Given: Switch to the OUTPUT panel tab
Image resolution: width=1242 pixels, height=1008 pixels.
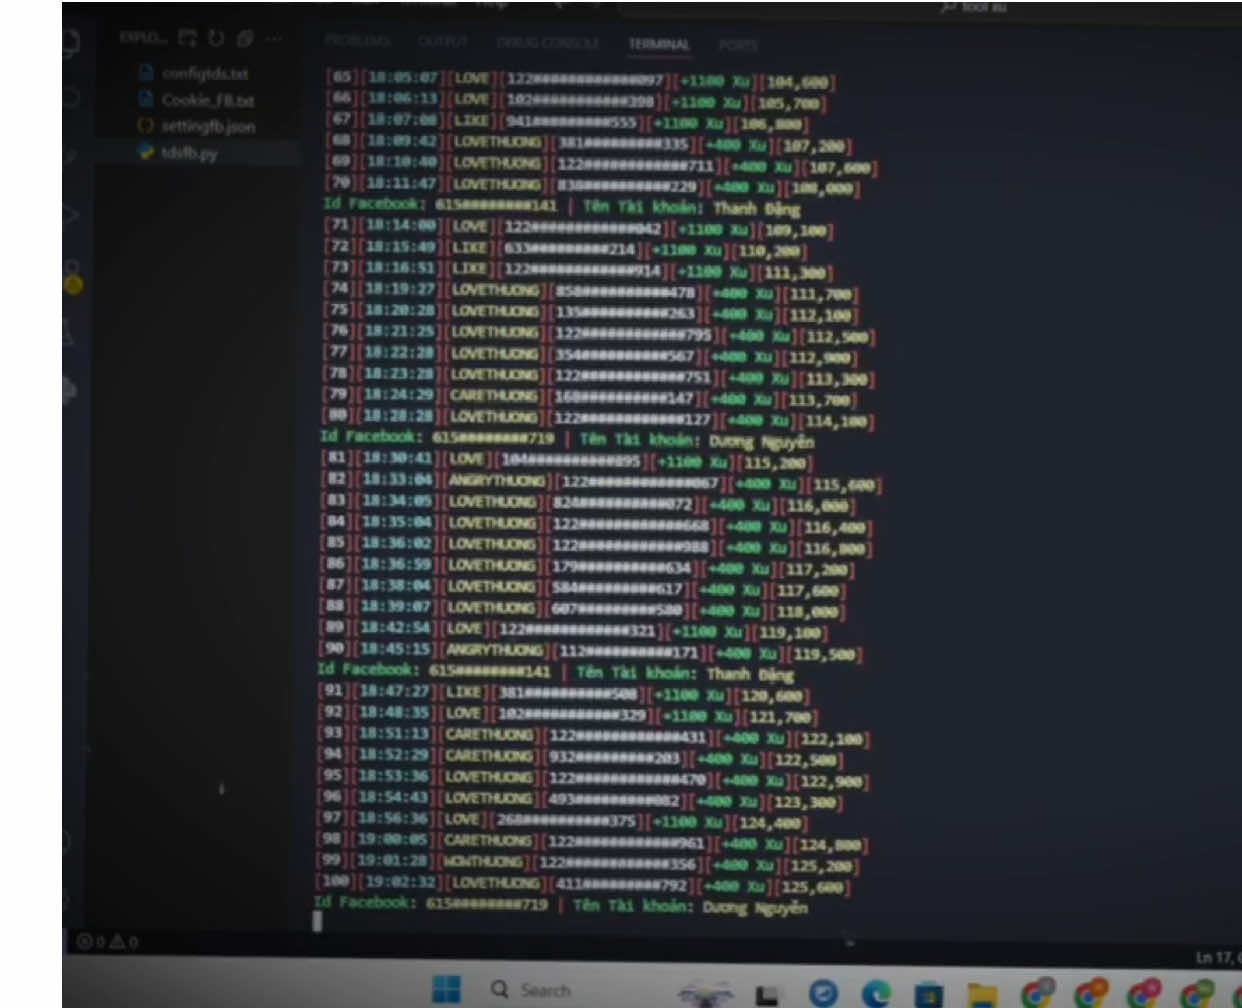Looking at the screenshot, I should 442,42.
